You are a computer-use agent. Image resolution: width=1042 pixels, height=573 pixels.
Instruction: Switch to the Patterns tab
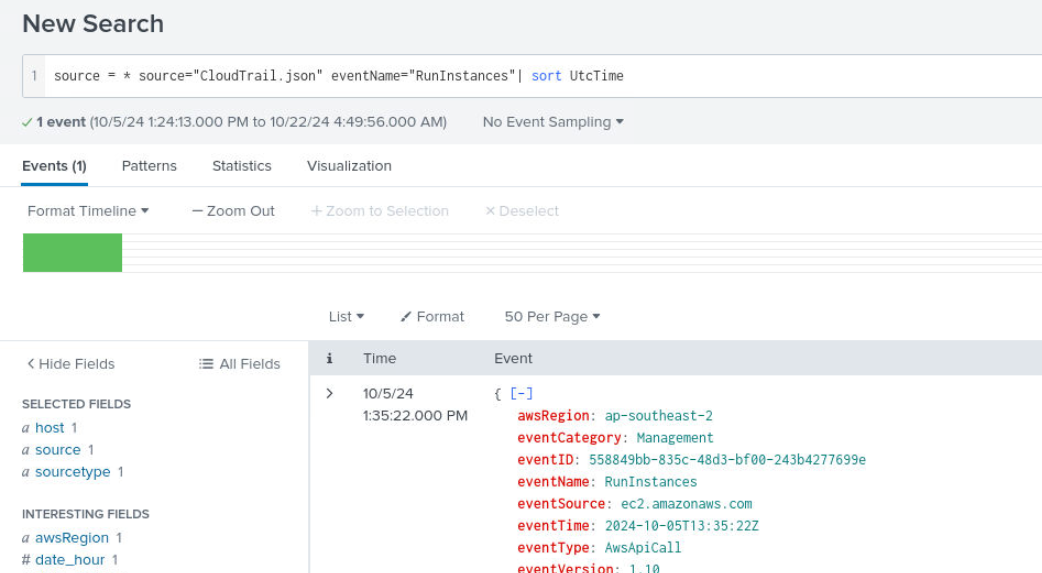coord(149,166)
